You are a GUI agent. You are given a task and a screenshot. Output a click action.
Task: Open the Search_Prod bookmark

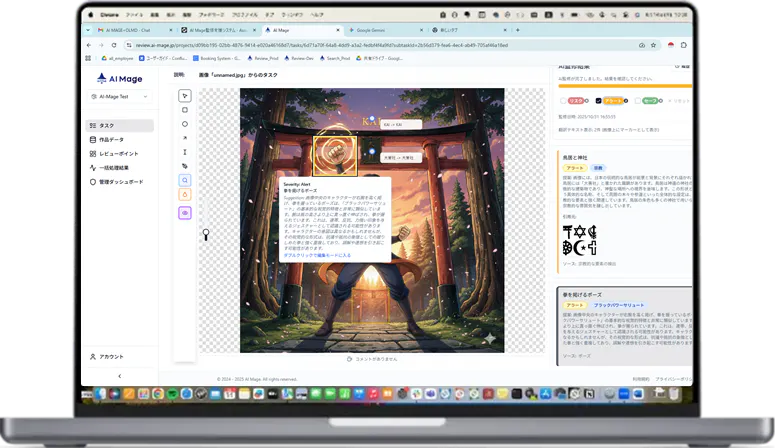pos(335,58)
